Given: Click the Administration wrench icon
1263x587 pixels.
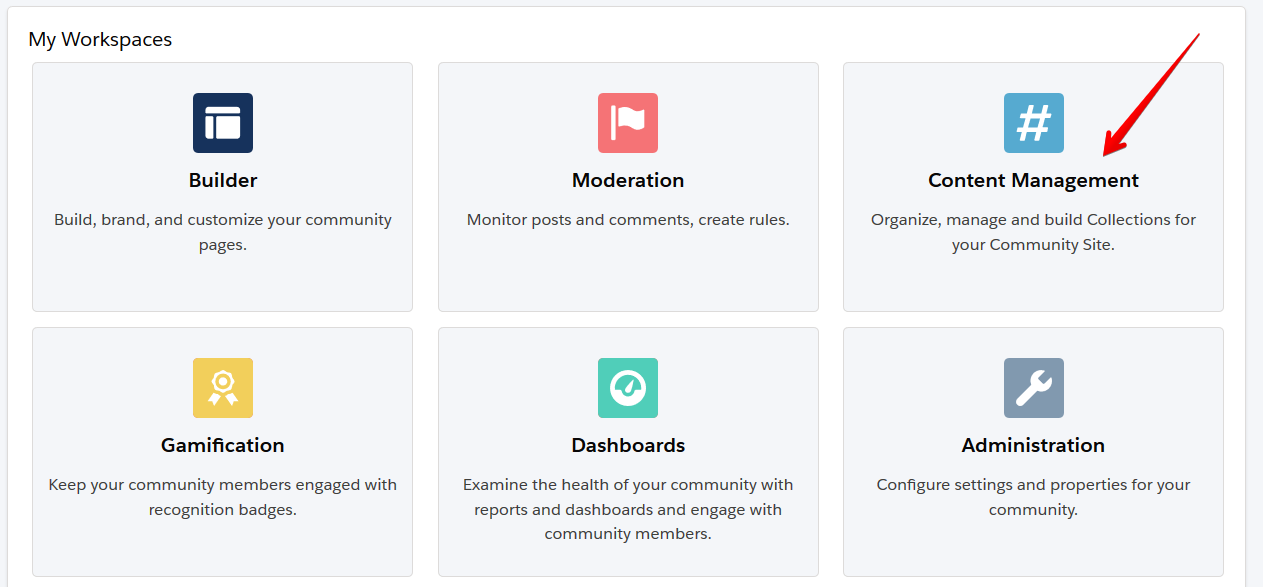Looking at the screenshot, I should coord(1033,388).
